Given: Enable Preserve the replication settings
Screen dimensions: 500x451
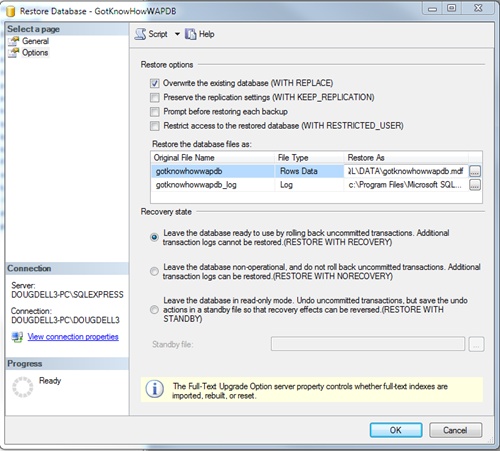Looking at the screenshot, I should click(154, 97).
